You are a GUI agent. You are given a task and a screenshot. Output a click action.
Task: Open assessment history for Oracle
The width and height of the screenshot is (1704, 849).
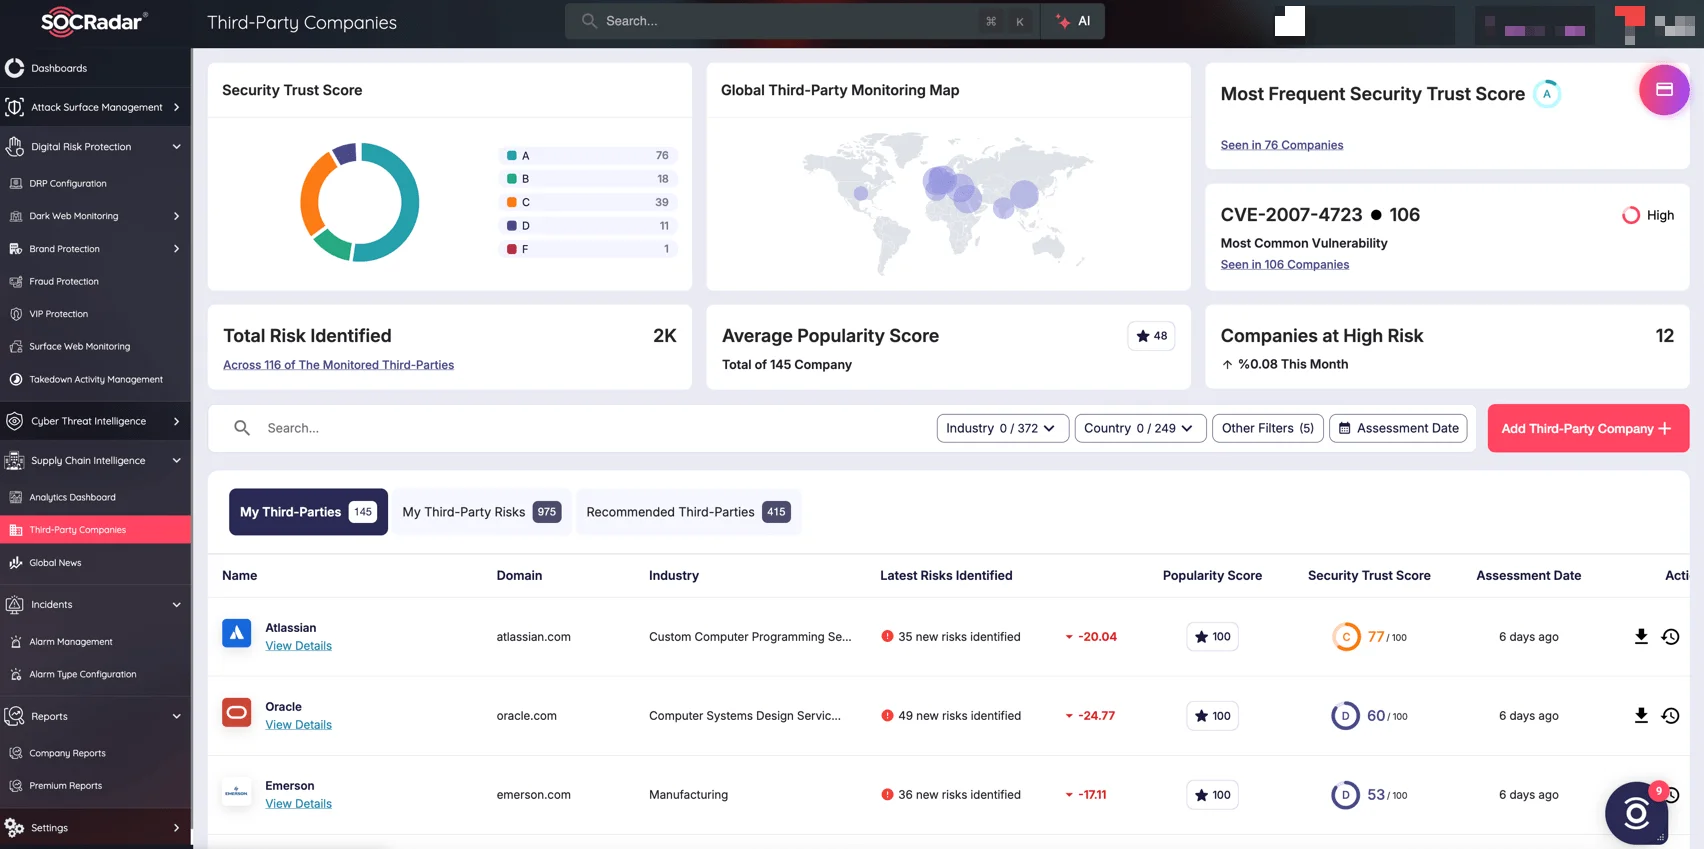coord(1670,715)
